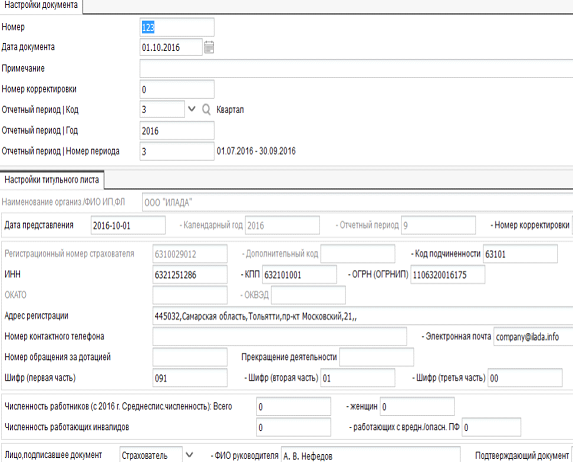Click the Численность работников Всего field
The height and width of the screenshot is (463, 573).
(x=293, y=407)
